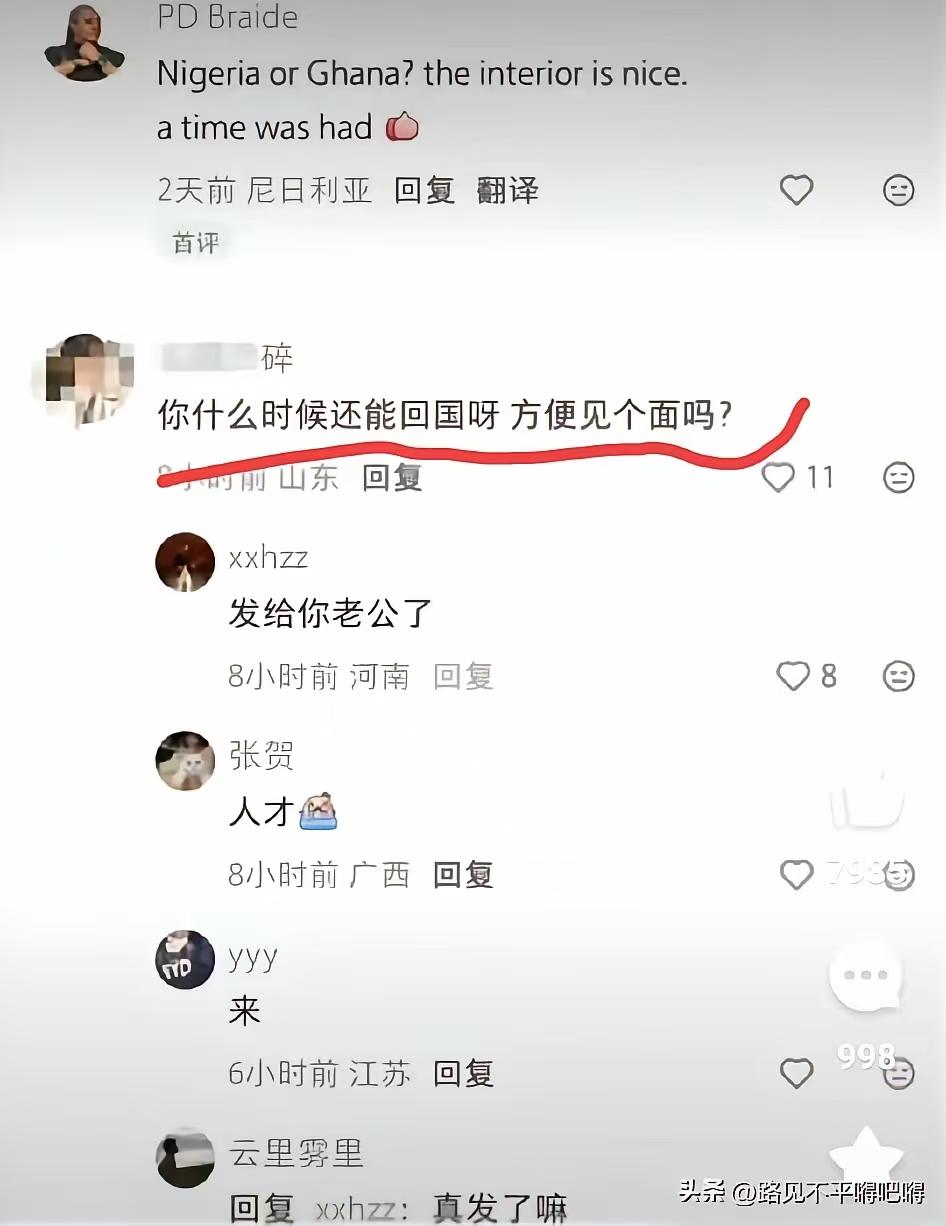Viewport: 946px width, 1226px height.
Task: Reply to the Shandong comment
Action: coord(392,477)
